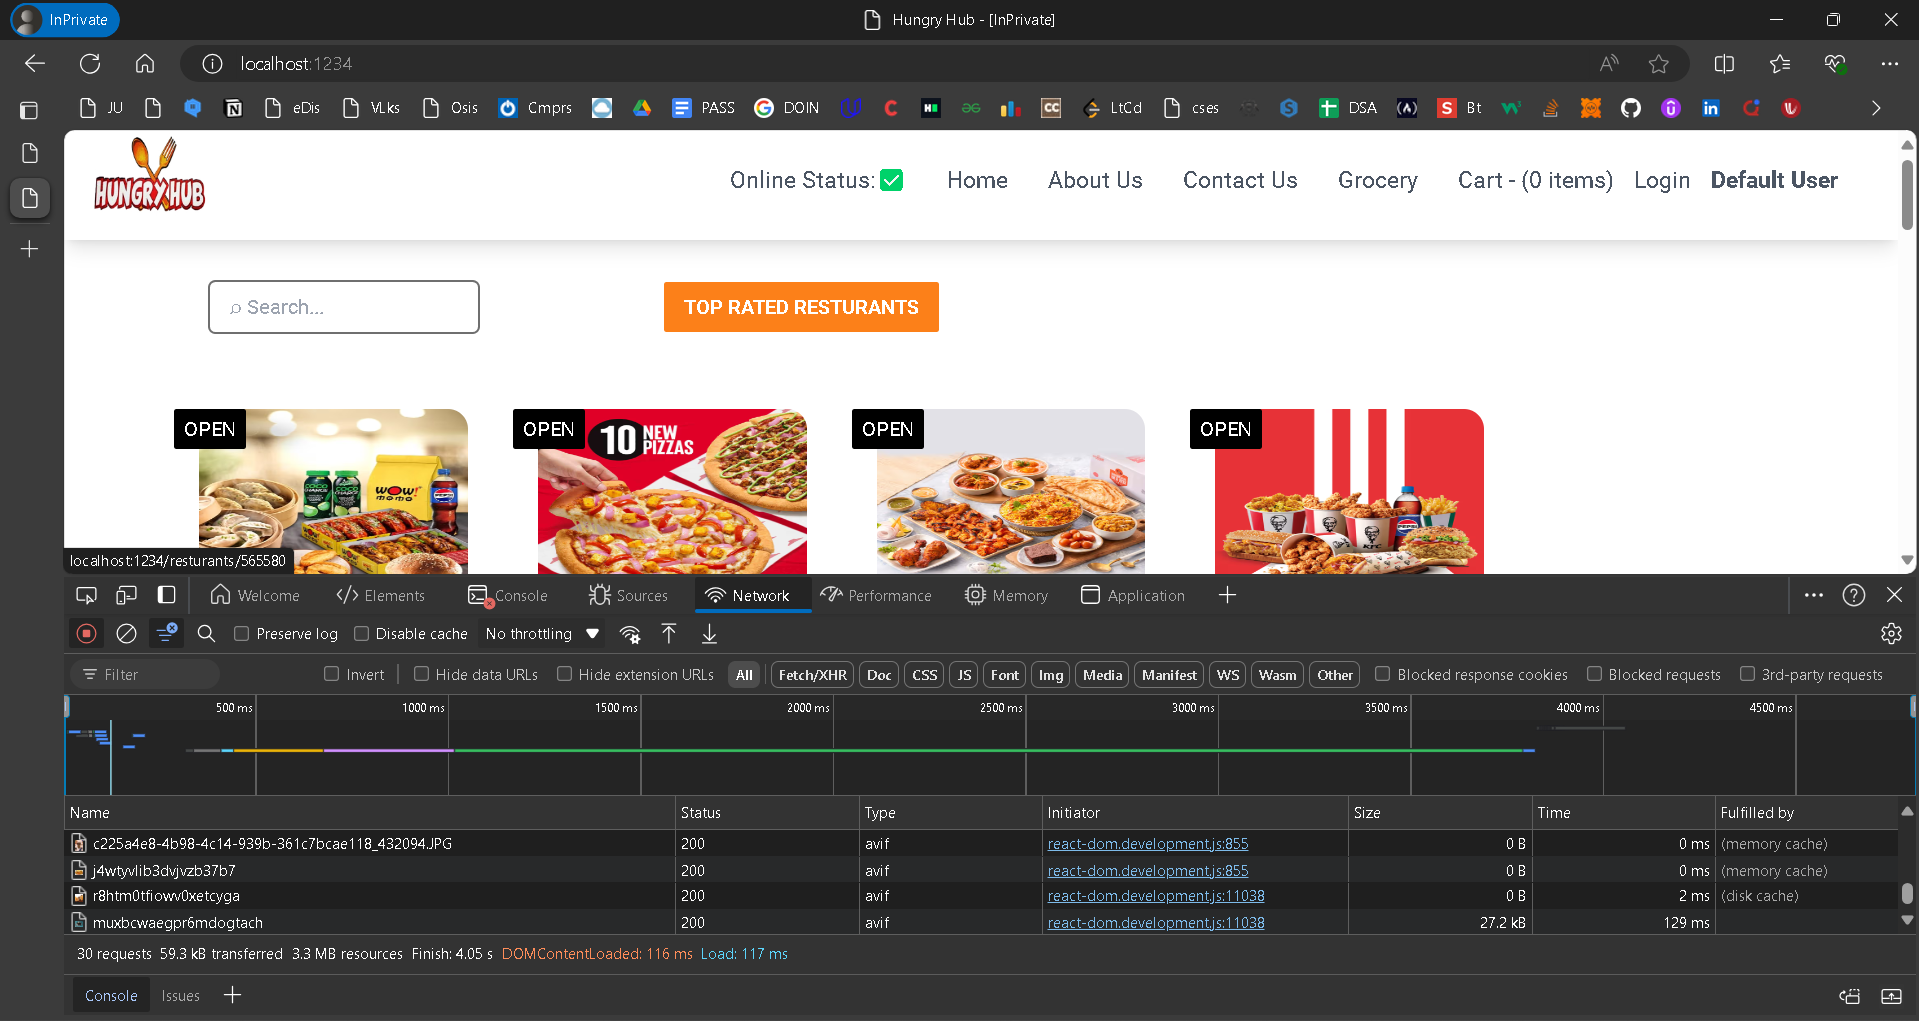Open the No throttling dropdown

pos(542,634)
